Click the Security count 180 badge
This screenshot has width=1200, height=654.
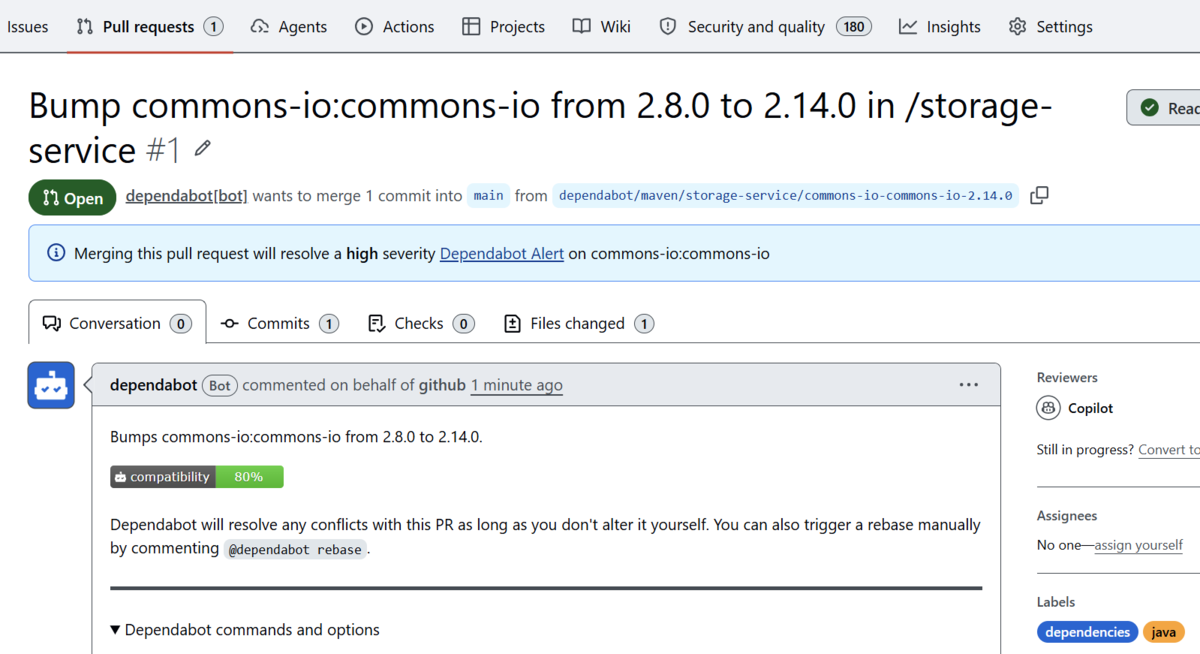pyautogui.click(x=854, y=27)
